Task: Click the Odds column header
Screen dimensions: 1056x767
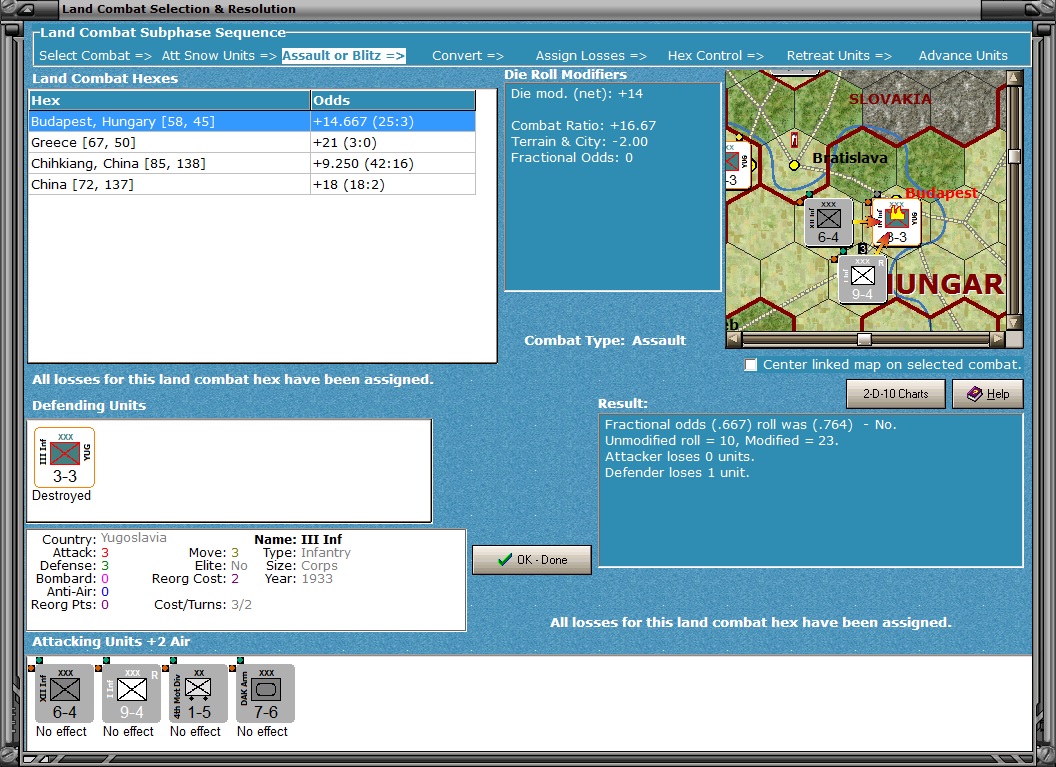Action: (393, 100)
